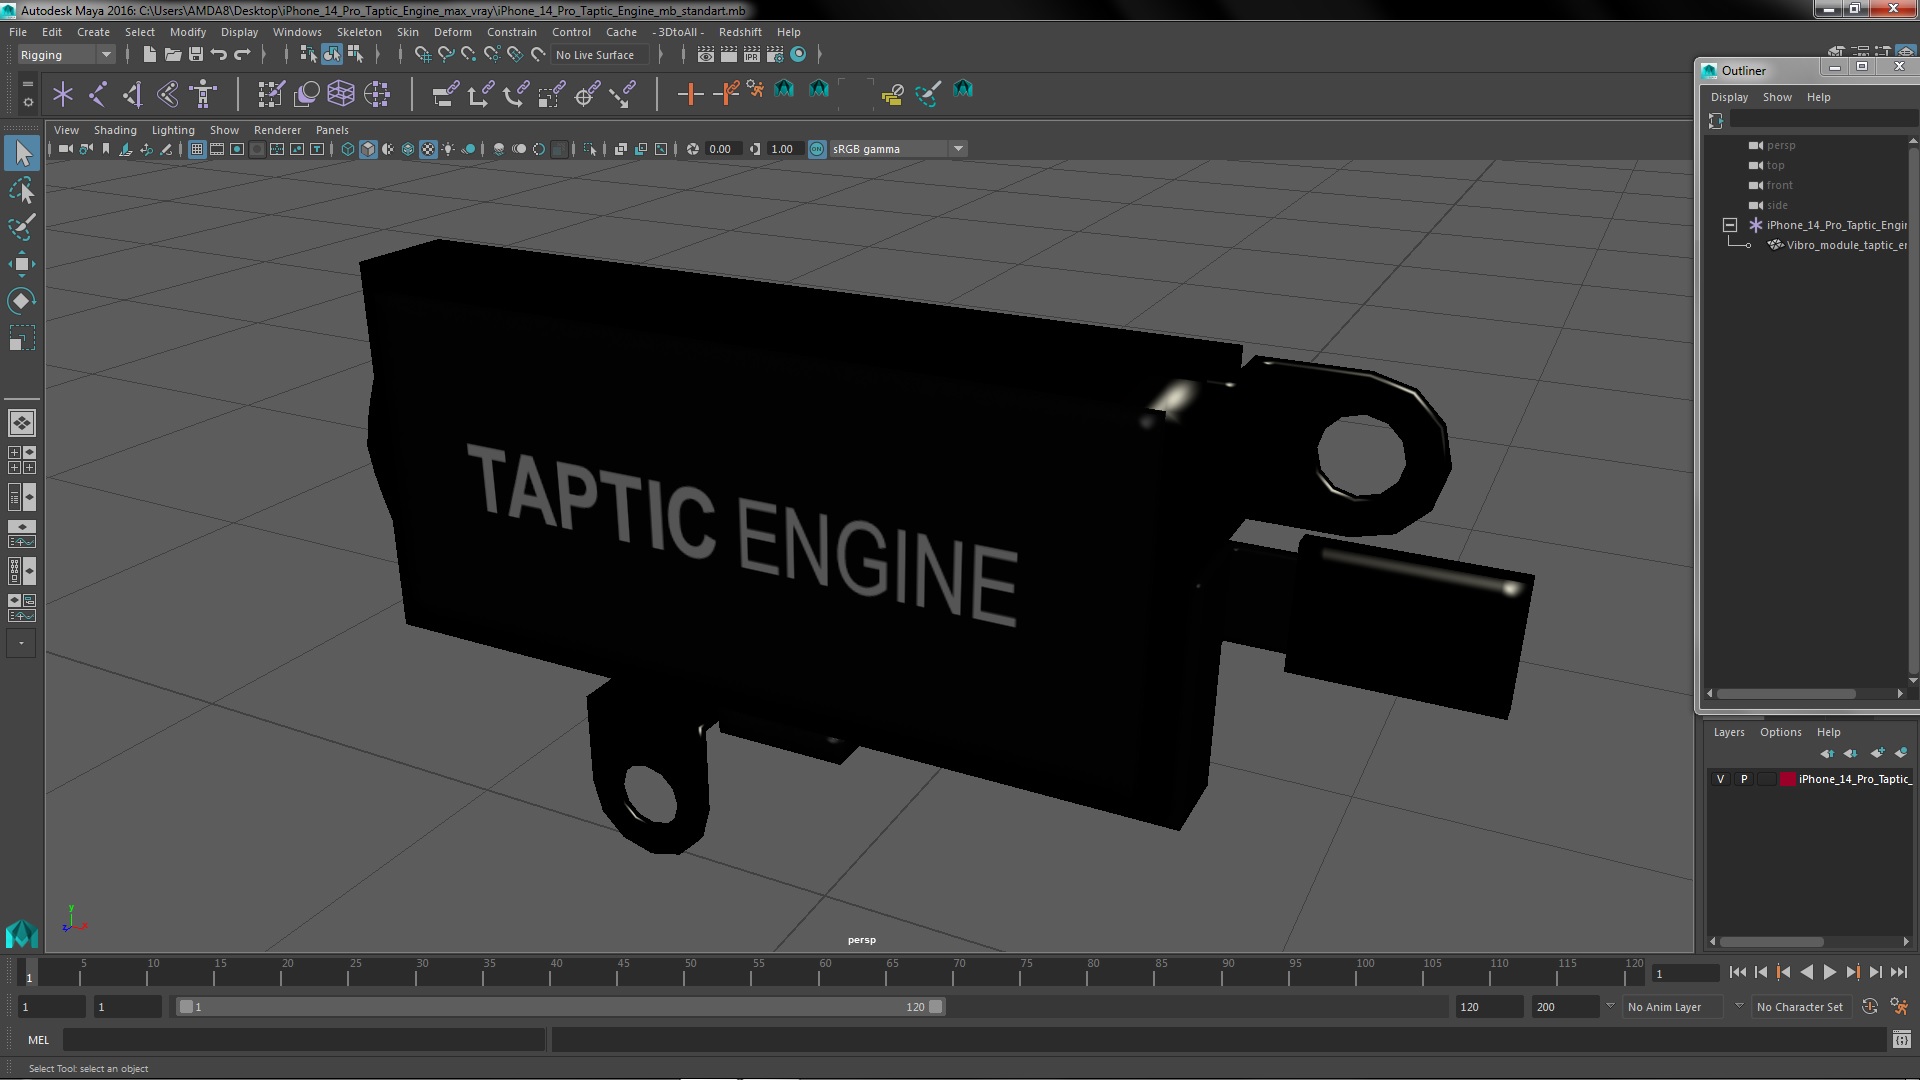Image resolution: width=1920 pixels, height=1080 pixels.
Task: Toggle layer visibility V for iPhone_14_Pro_Taptic layer
Action: [x=1720, y=779]
